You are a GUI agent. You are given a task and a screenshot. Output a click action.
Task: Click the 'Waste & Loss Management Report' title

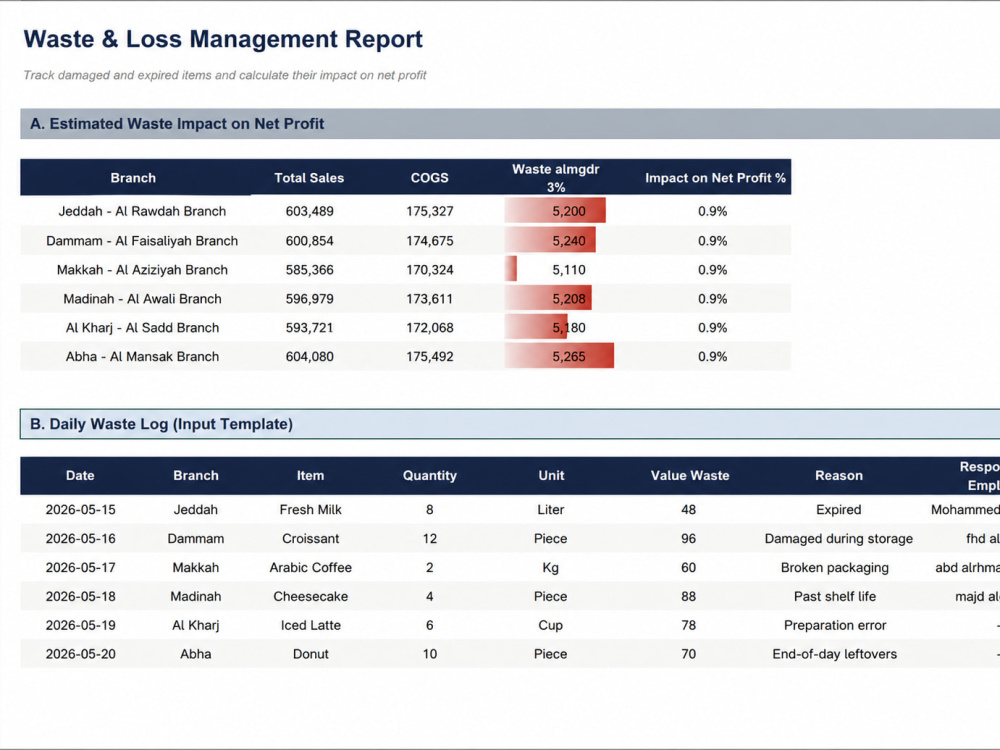[223, 39]
